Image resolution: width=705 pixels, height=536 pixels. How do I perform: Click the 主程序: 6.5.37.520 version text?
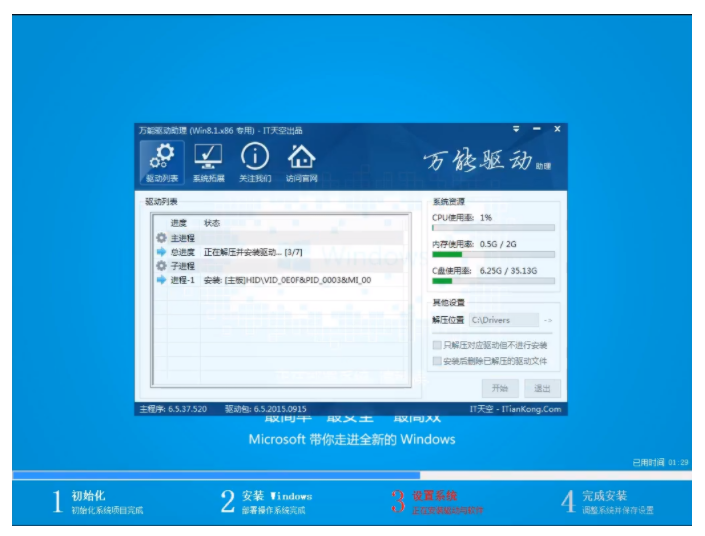pos(173,409)
